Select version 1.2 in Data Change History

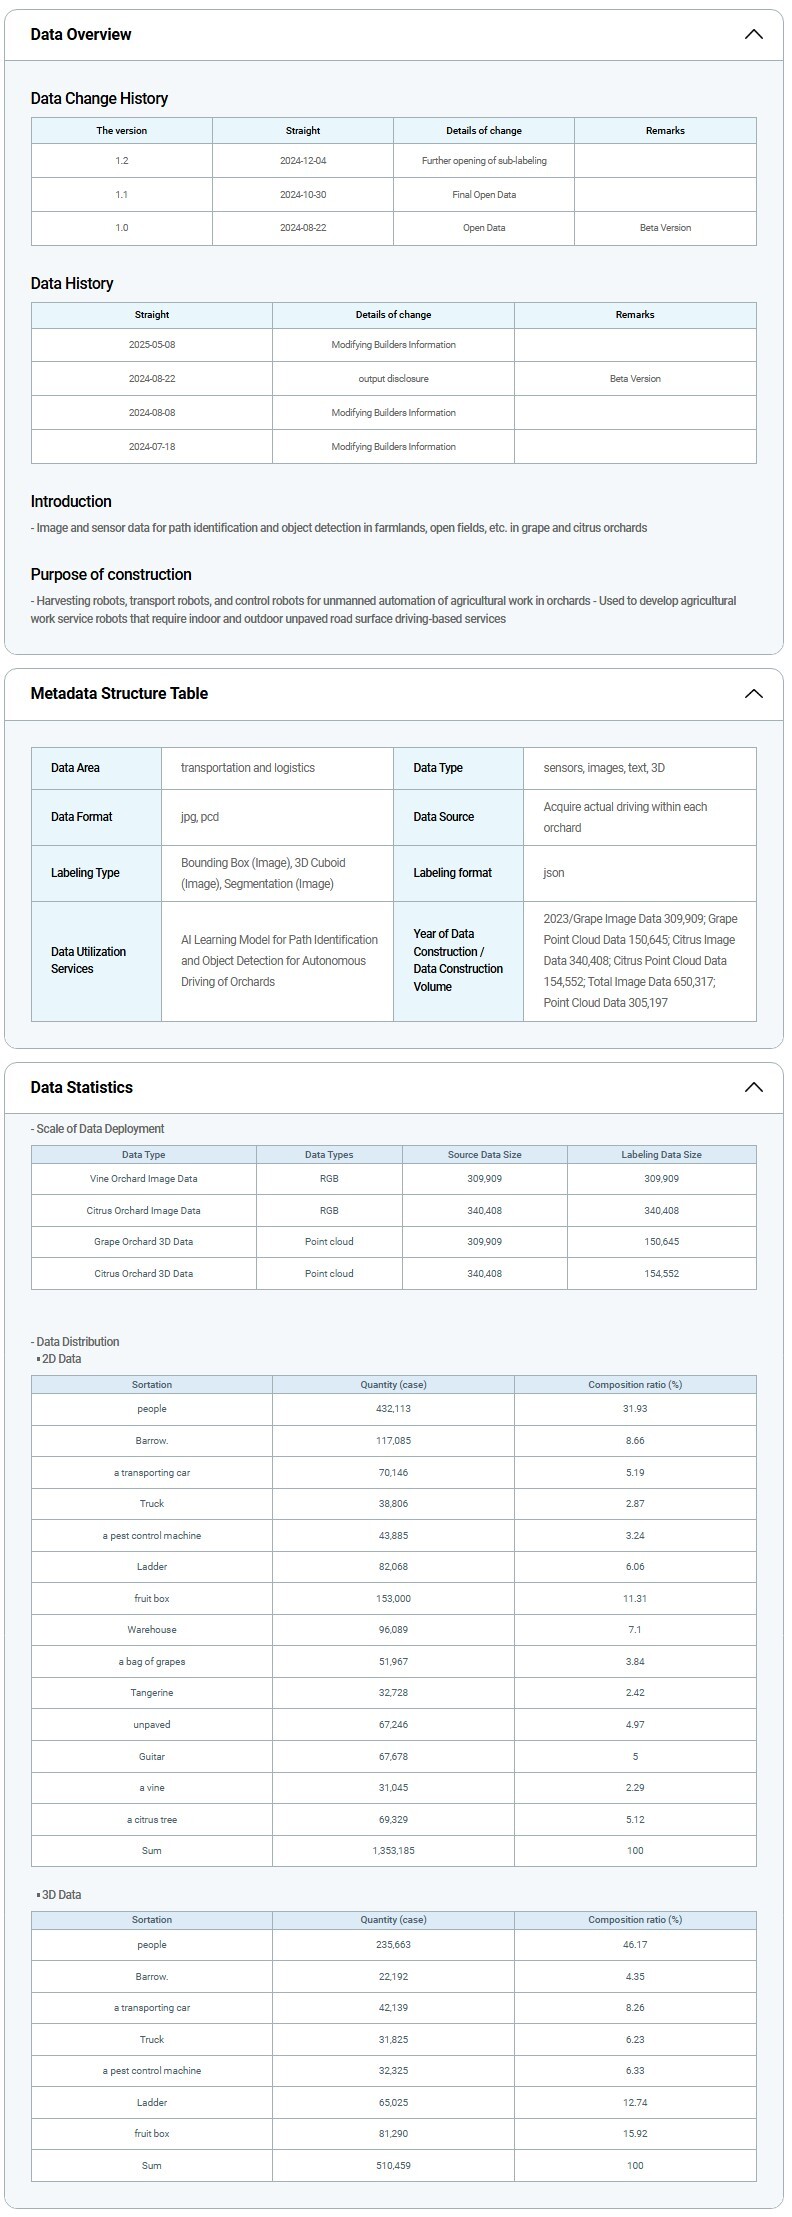pos(122,161)
